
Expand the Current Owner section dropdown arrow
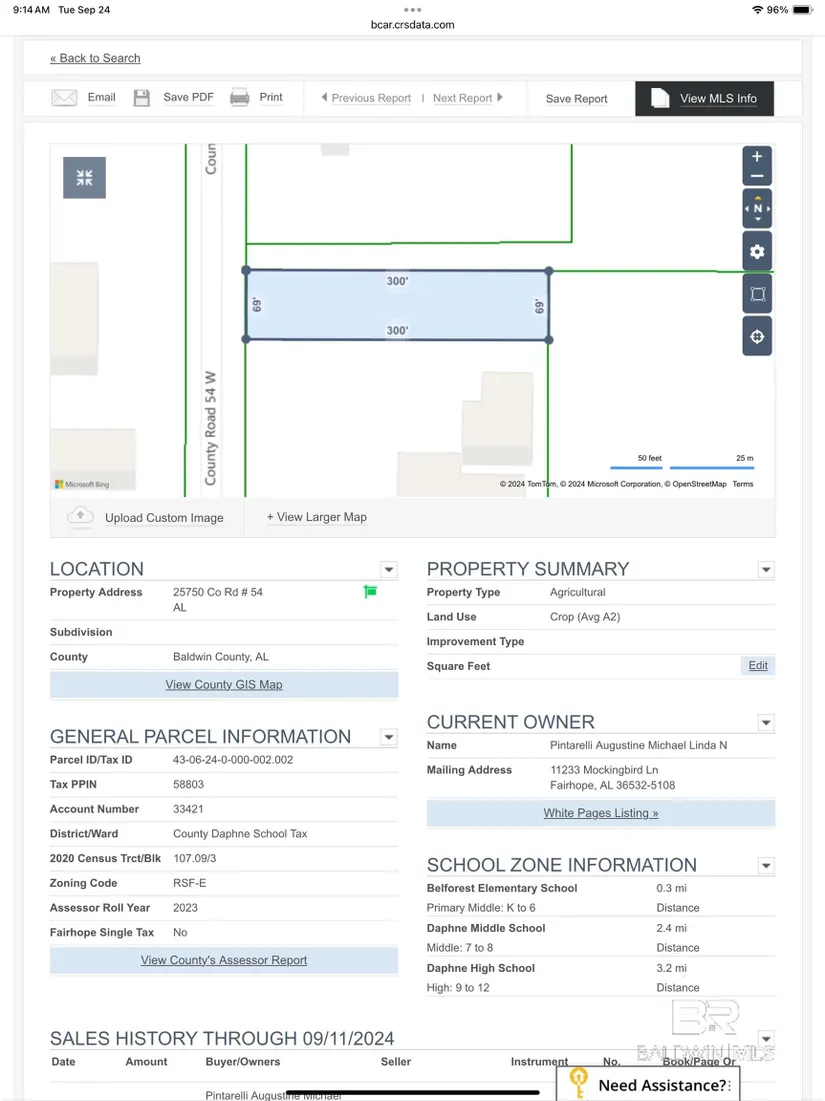(766, 723)
